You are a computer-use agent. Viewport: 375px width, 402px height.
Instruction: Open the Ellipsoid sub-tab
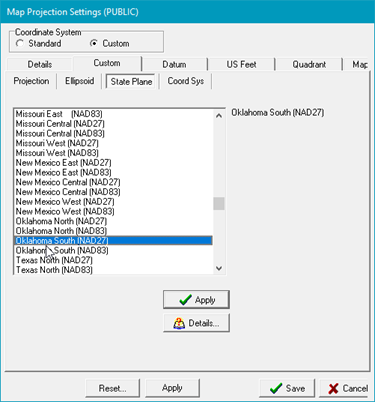tap(79, 81)
